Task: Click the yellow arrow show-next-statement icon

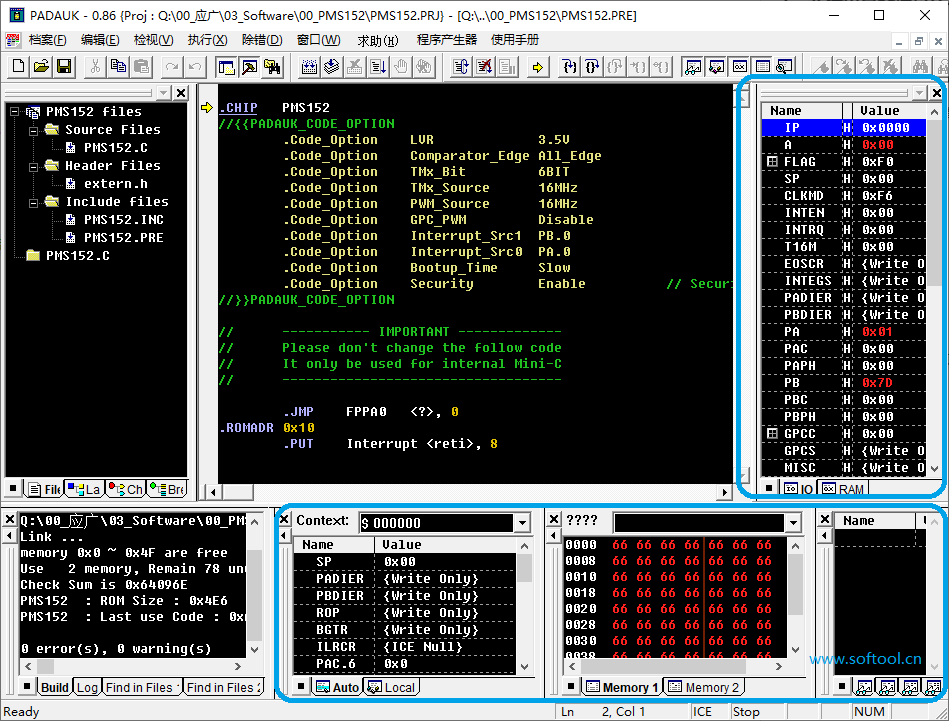Action: [538, 67]
